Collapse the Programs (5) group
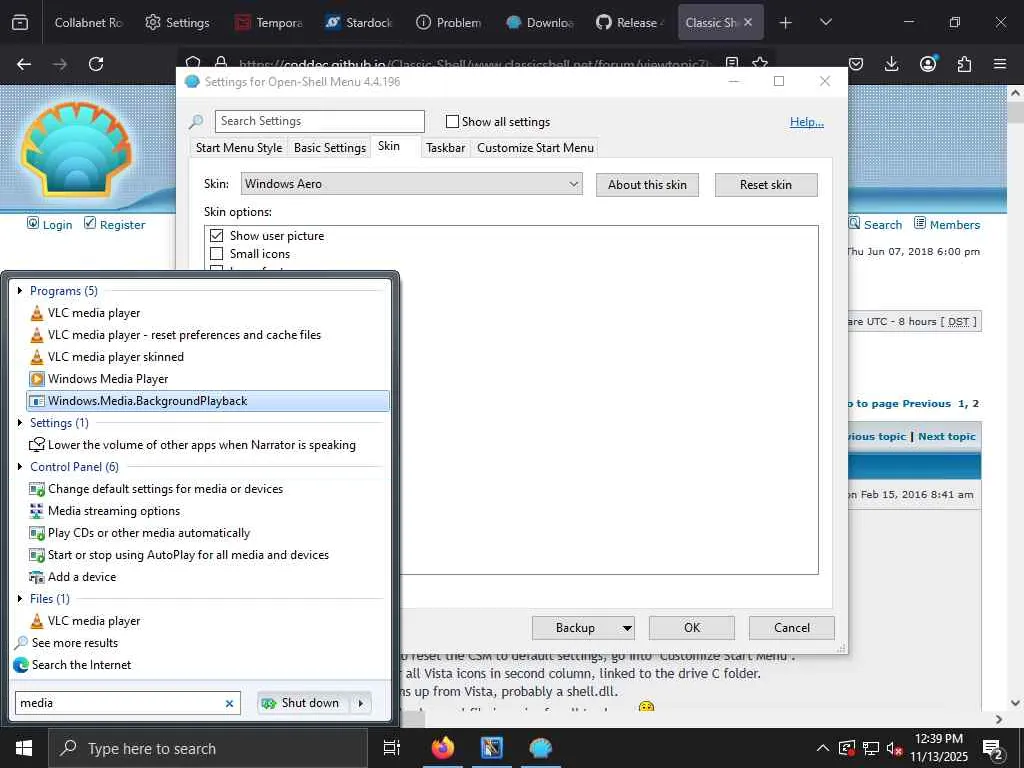Viewport: 1024px width, 768px height. point(20,291)
